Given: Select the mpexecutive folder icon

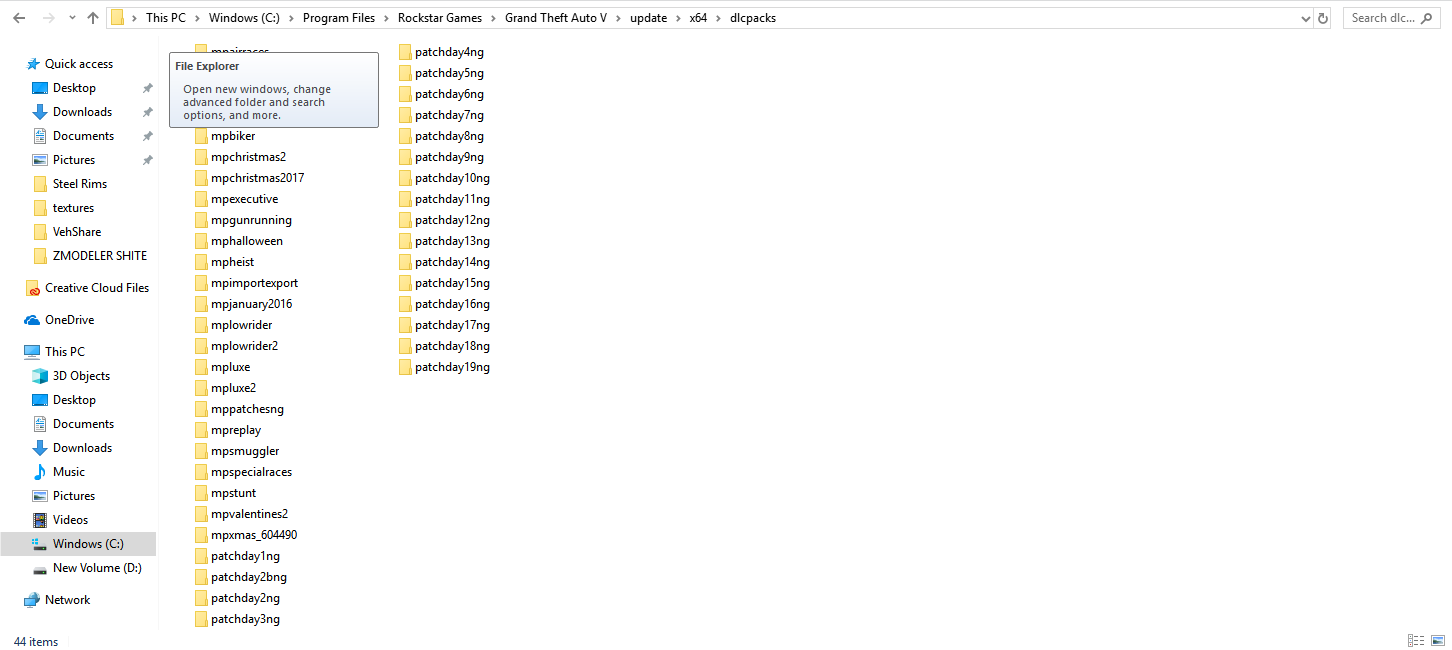Looking at the screenshot, I should coord(201,199).
